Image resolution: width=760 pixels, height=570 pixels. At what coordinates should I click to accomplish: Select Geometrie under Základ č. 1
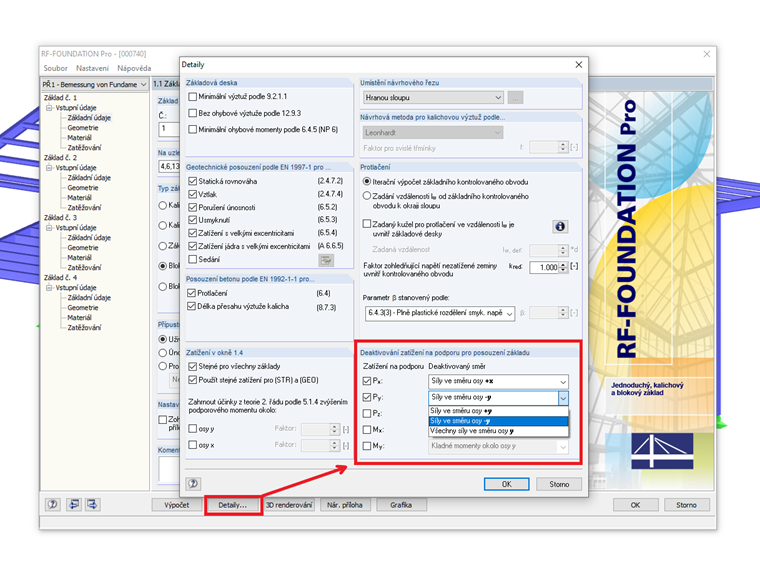[x=83, y=128]
